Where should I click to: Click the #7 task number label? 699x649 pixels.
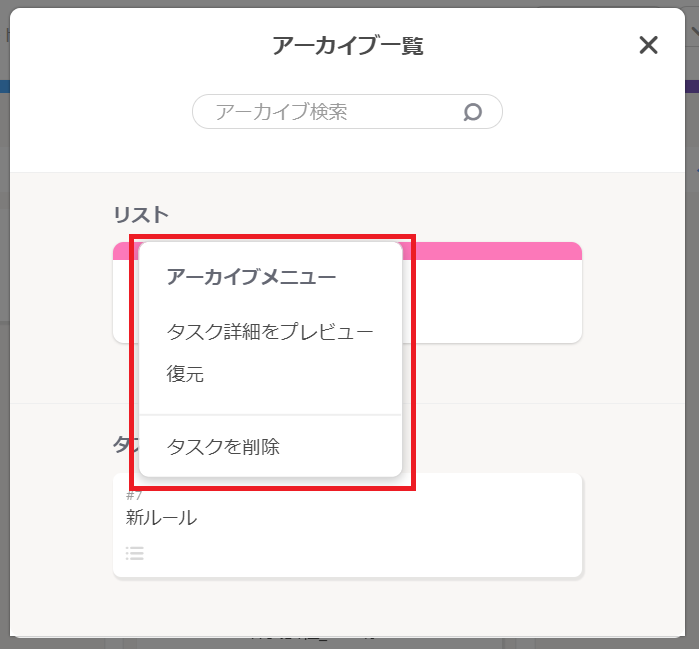(135, 496)
